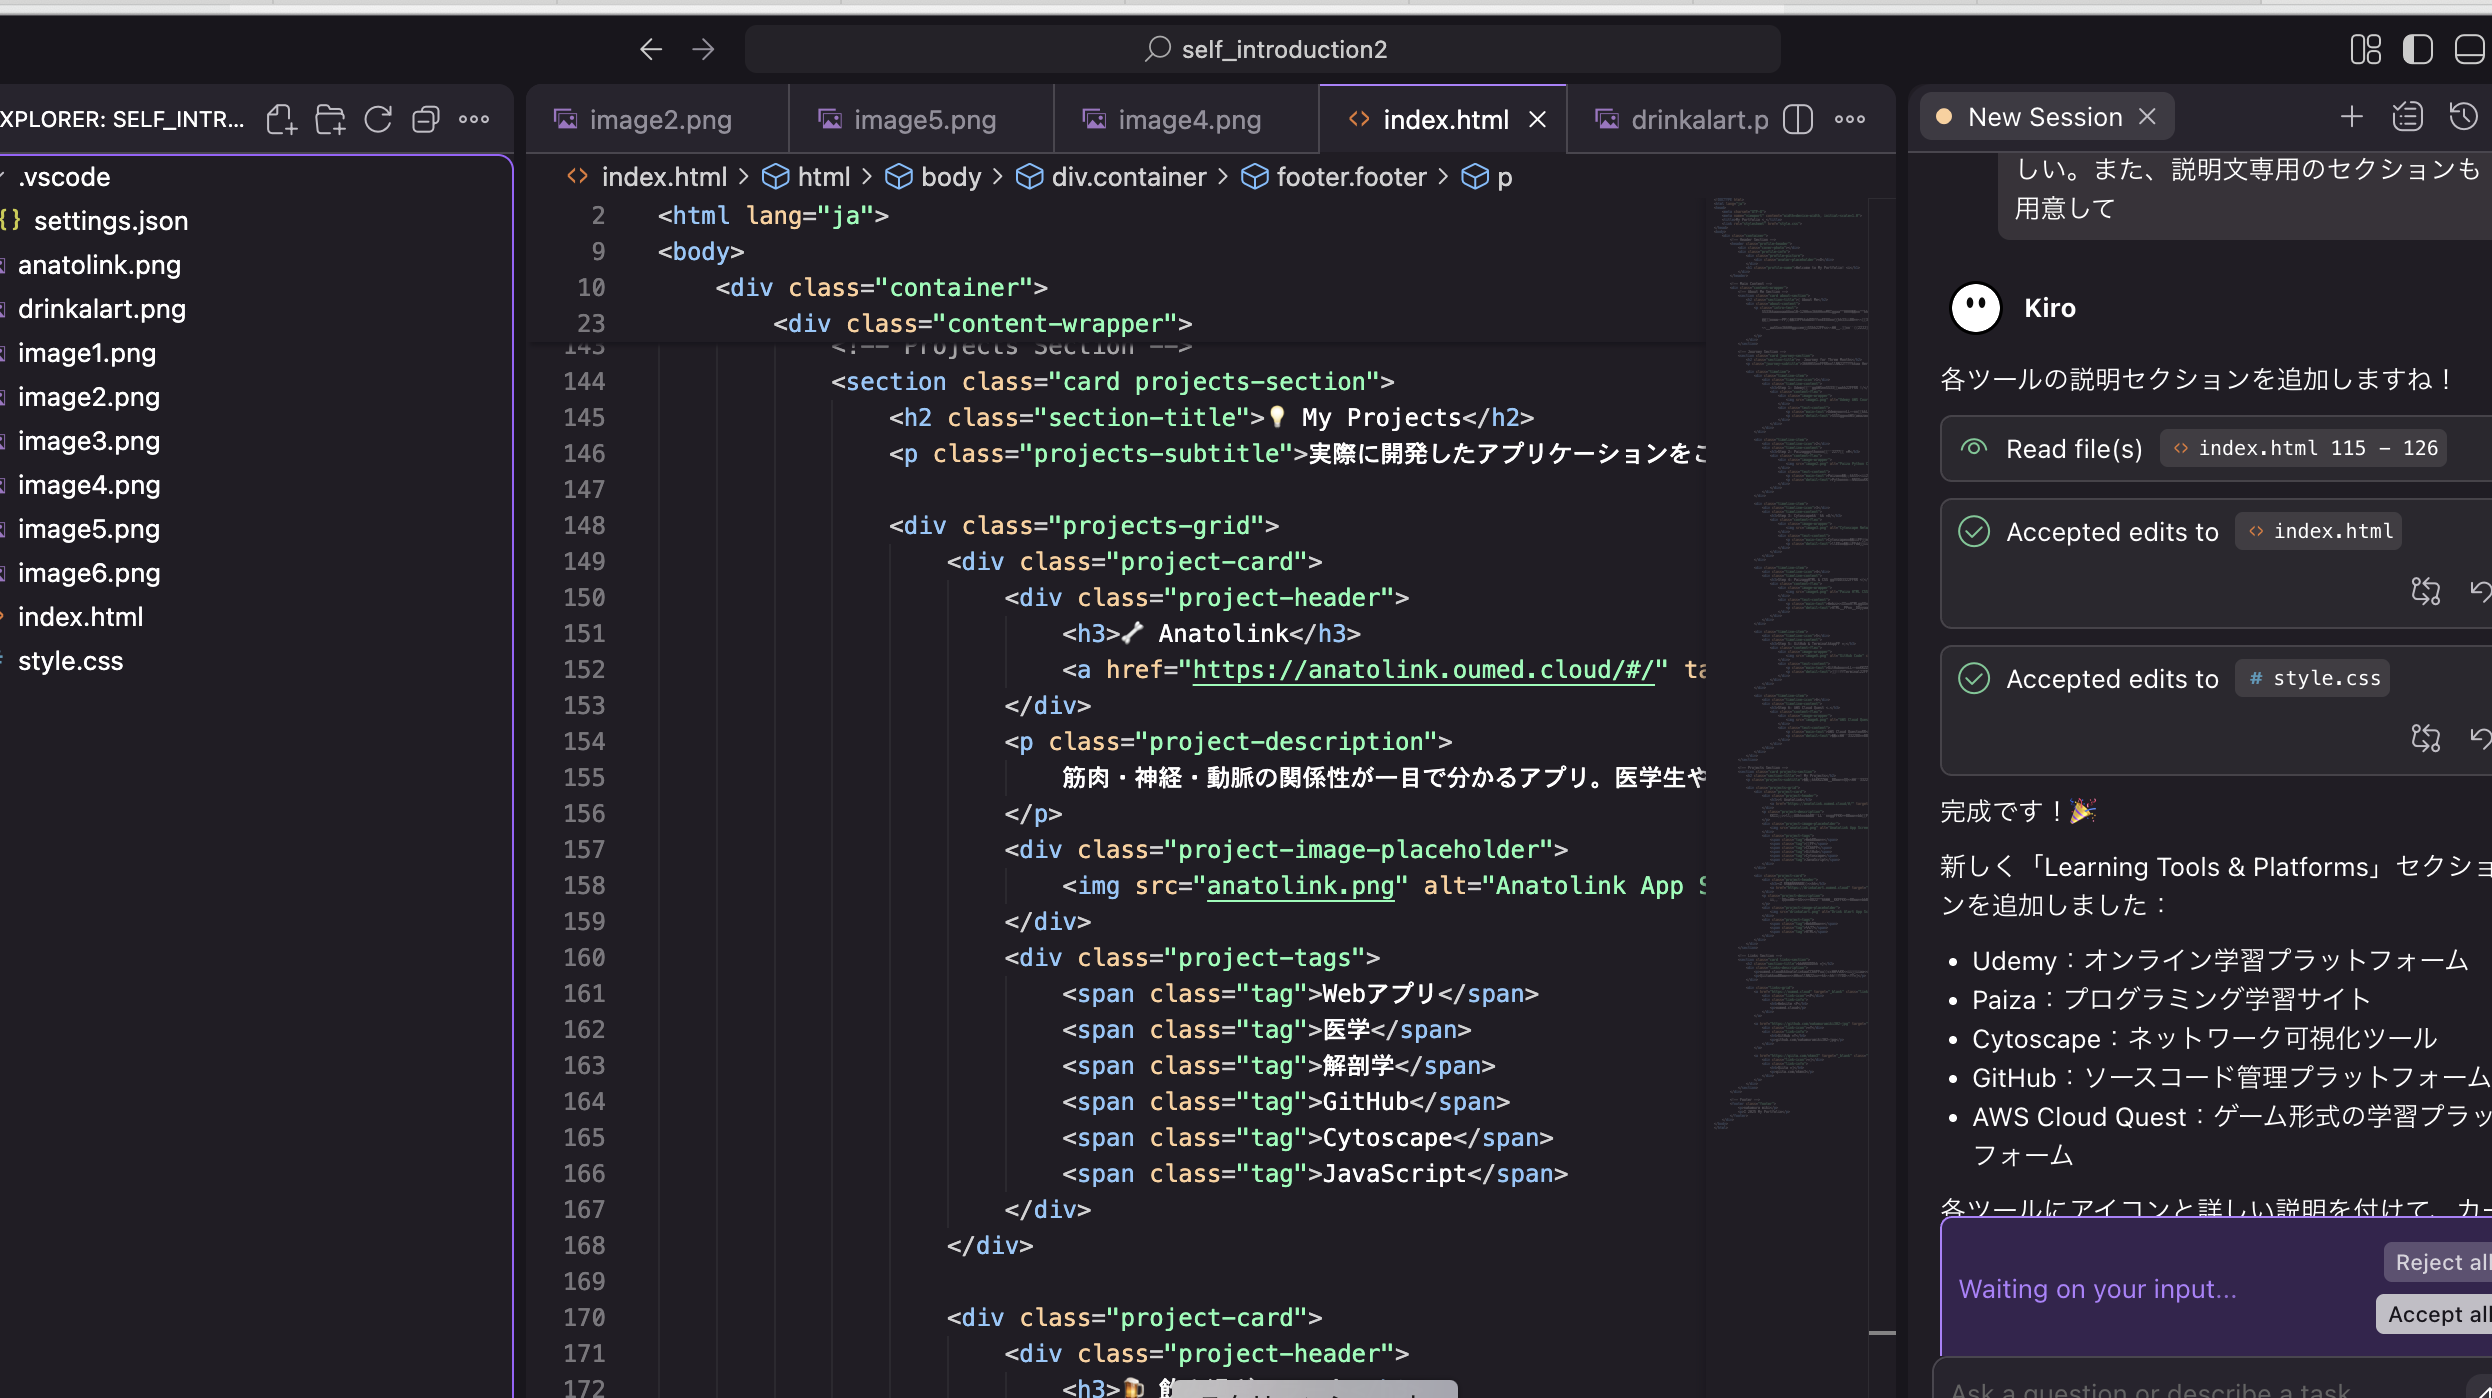The width and height of the screenshot is (2492, 1398).
Task: Open the anatolink.oumed.cloud link in code
Action: [x=1423, y=670]
